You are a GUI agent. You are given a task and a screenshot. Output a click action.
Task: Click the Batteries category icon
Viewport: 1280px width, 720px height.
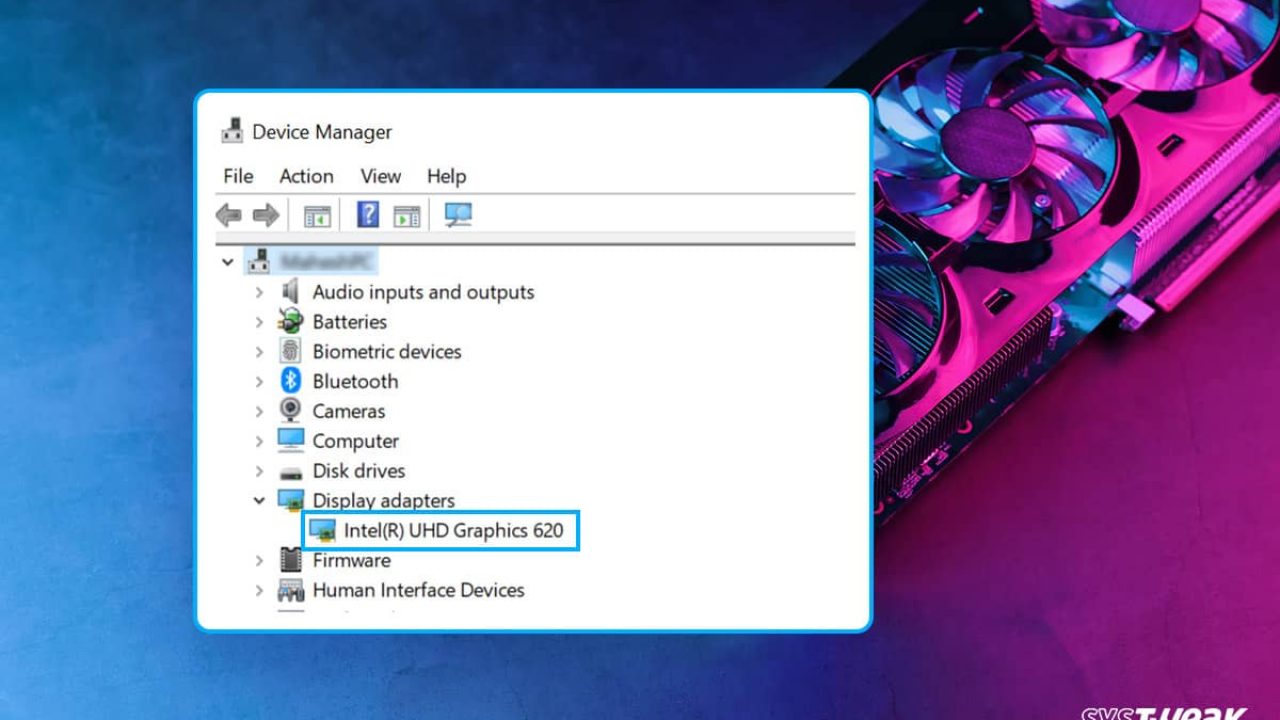(x=290, y=321)
